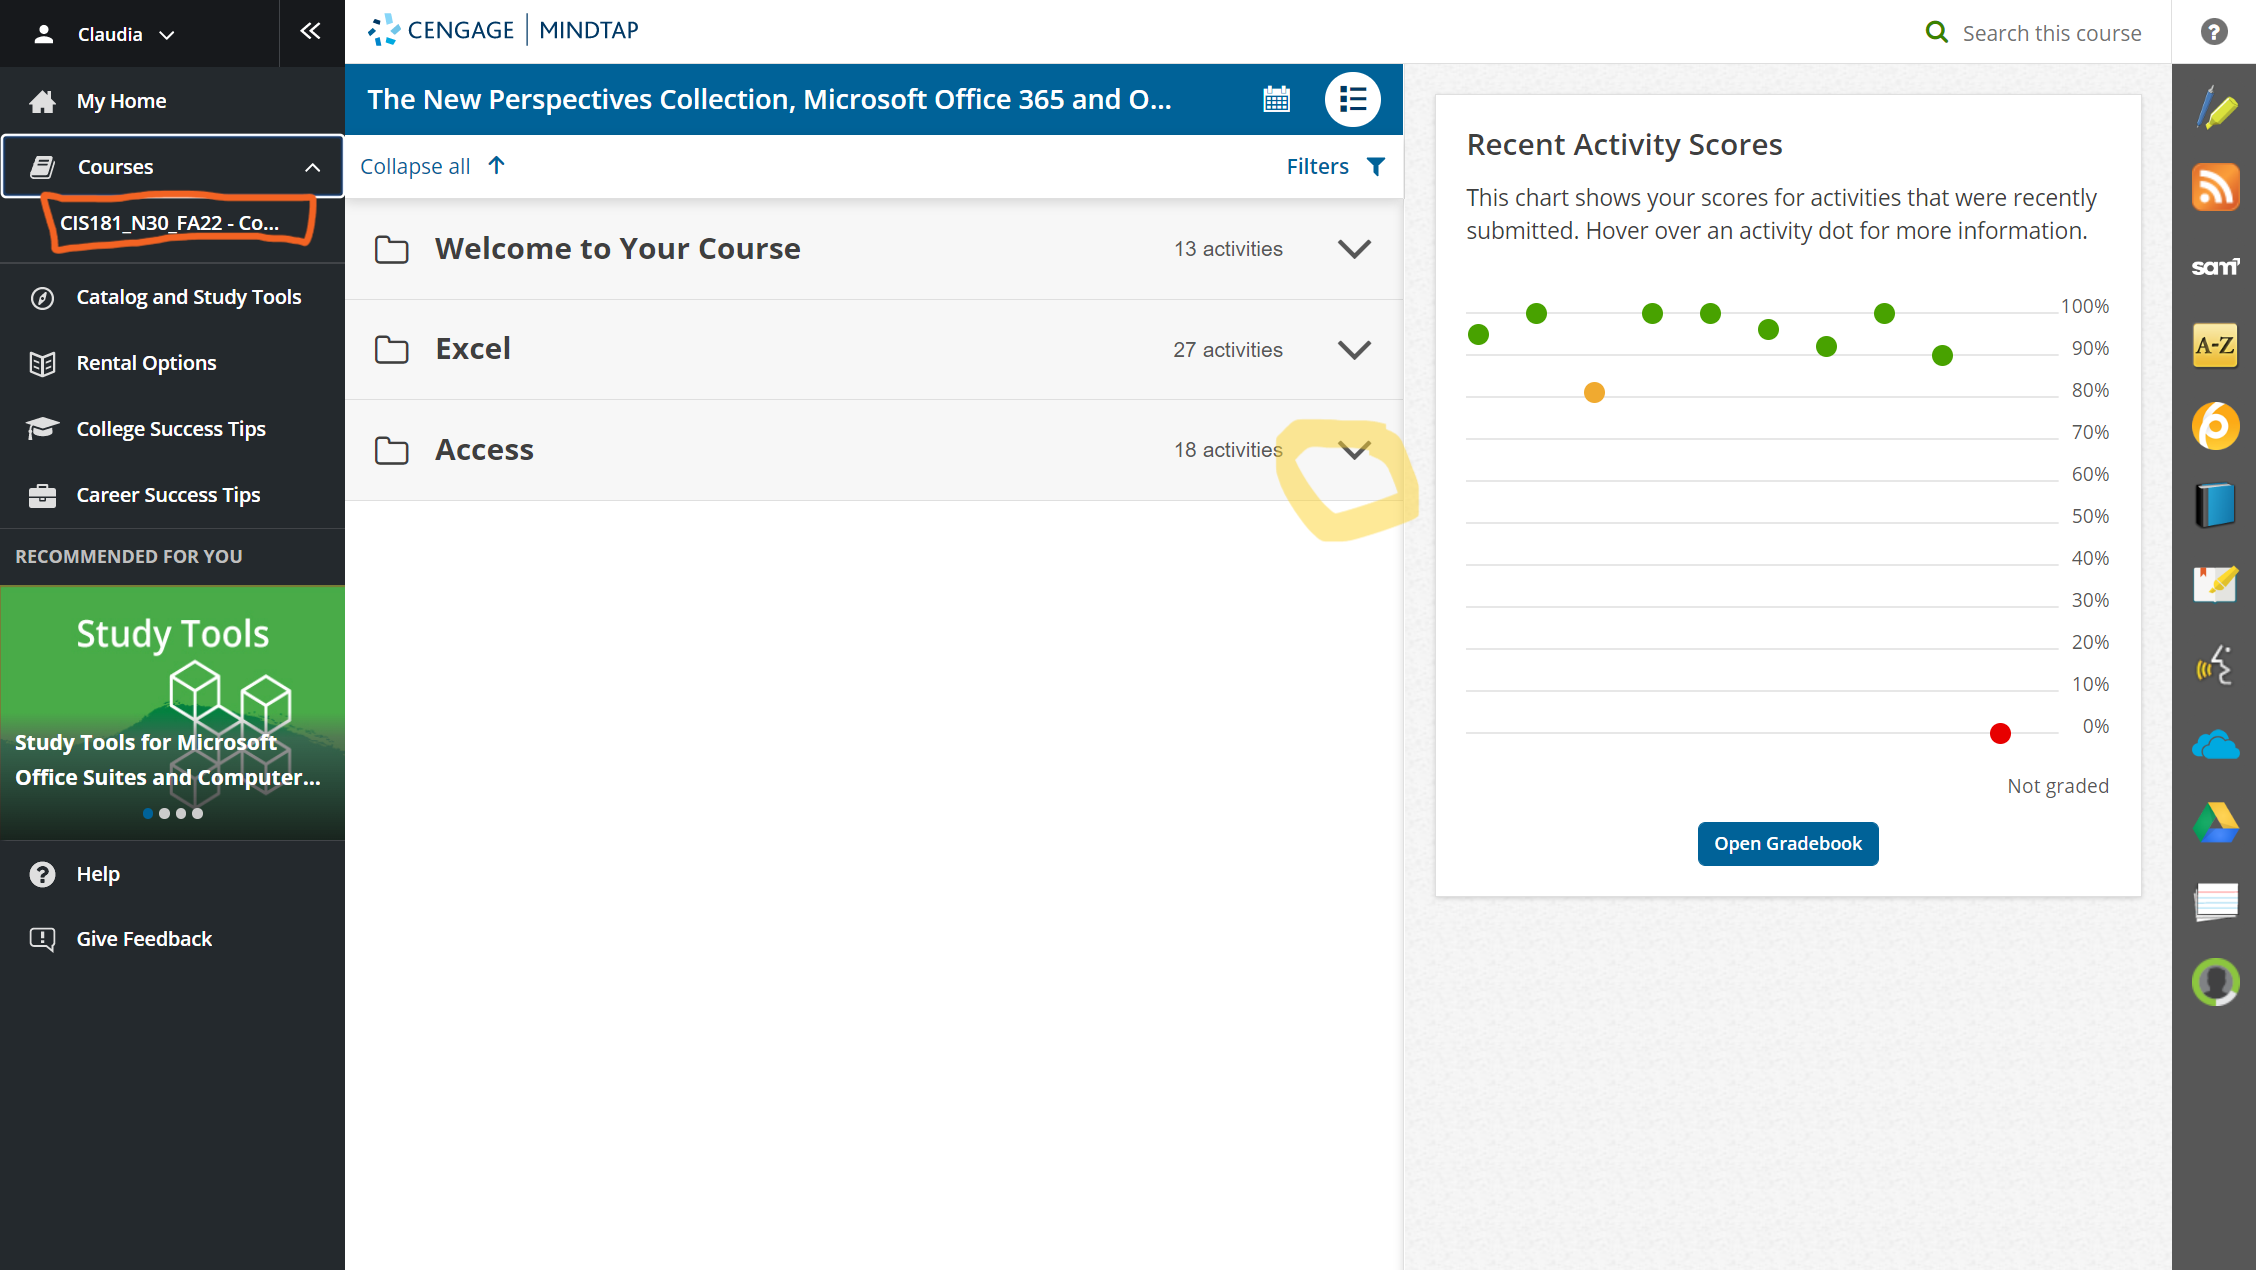Click the My Home house icon
This screenshot has width=2256, height=1270.
pyautogui.click(x=42, y=101)
